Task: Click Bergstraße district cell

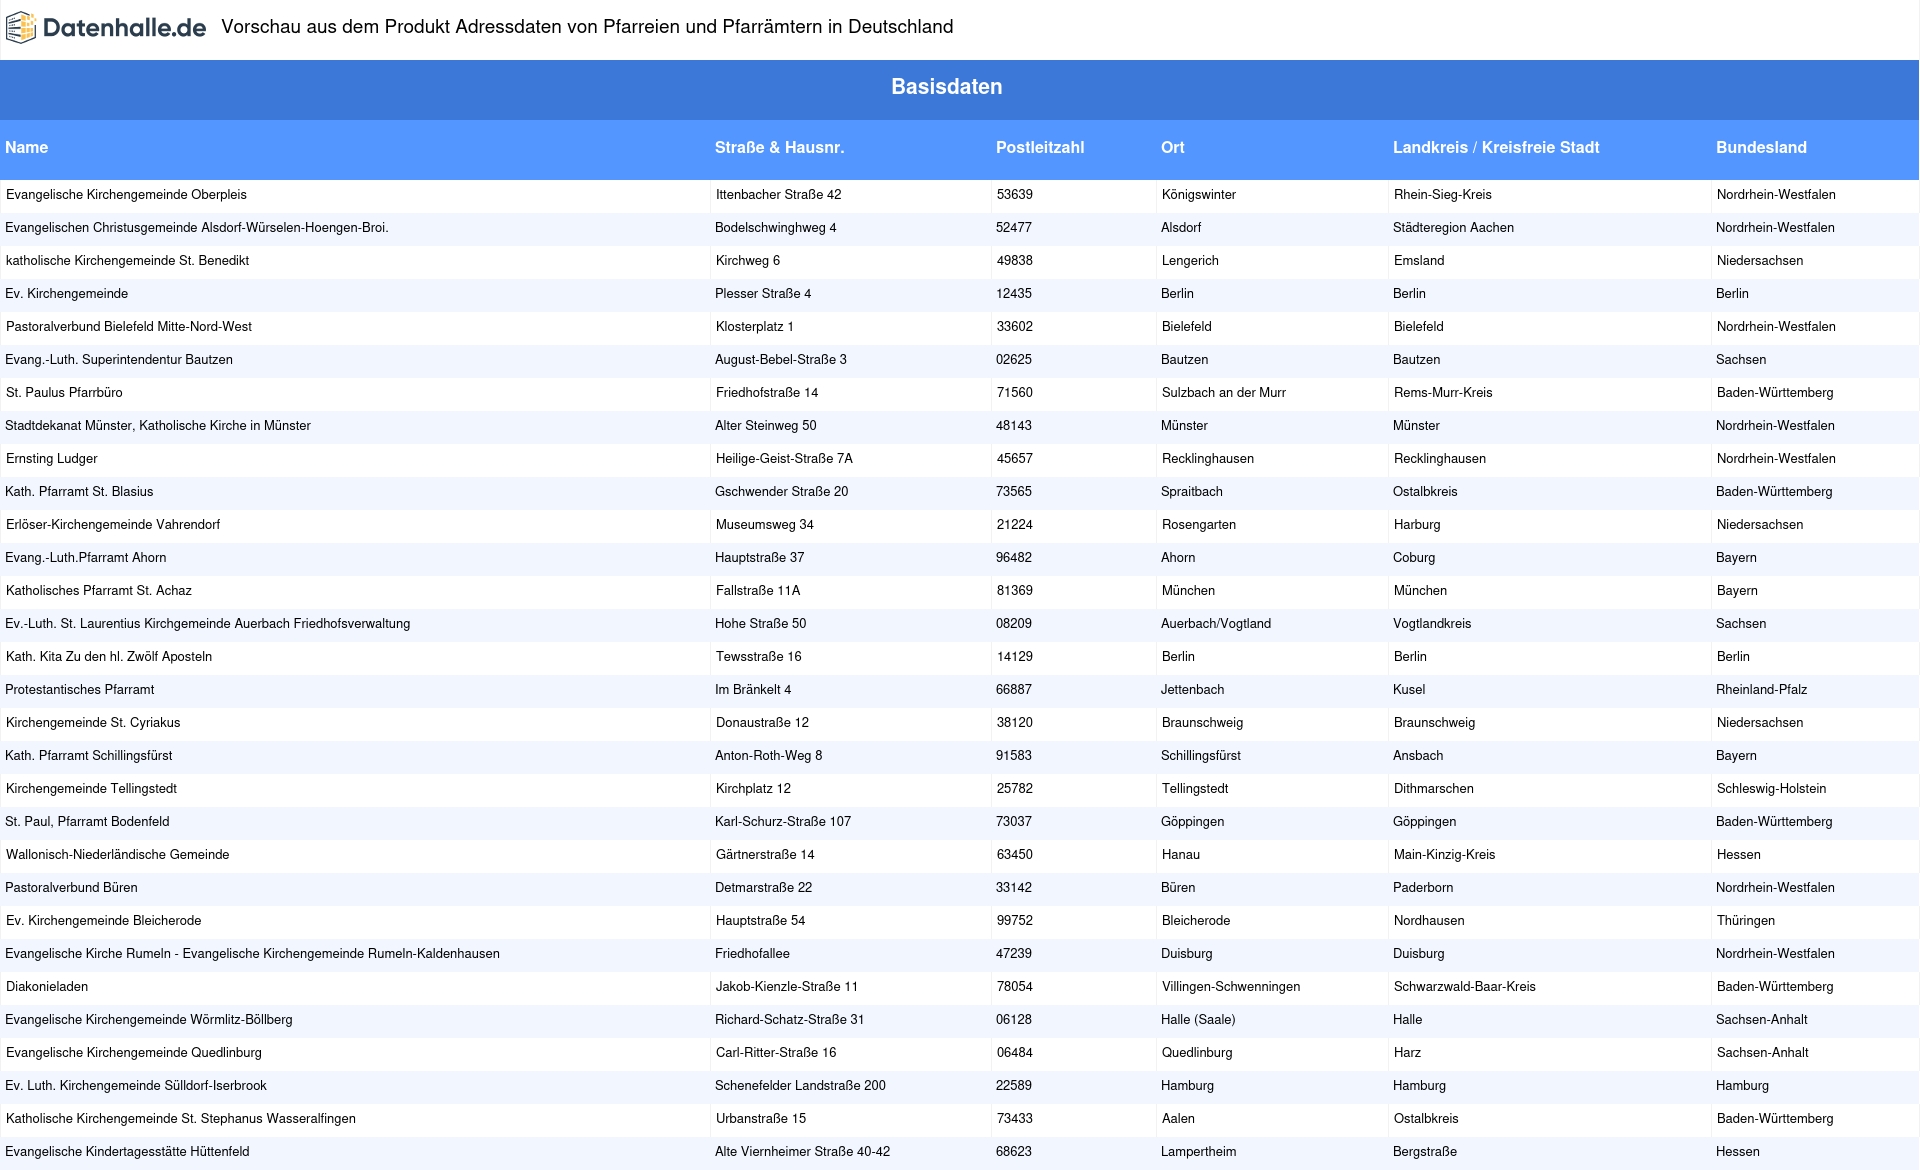Action: pos(1425,1152)
